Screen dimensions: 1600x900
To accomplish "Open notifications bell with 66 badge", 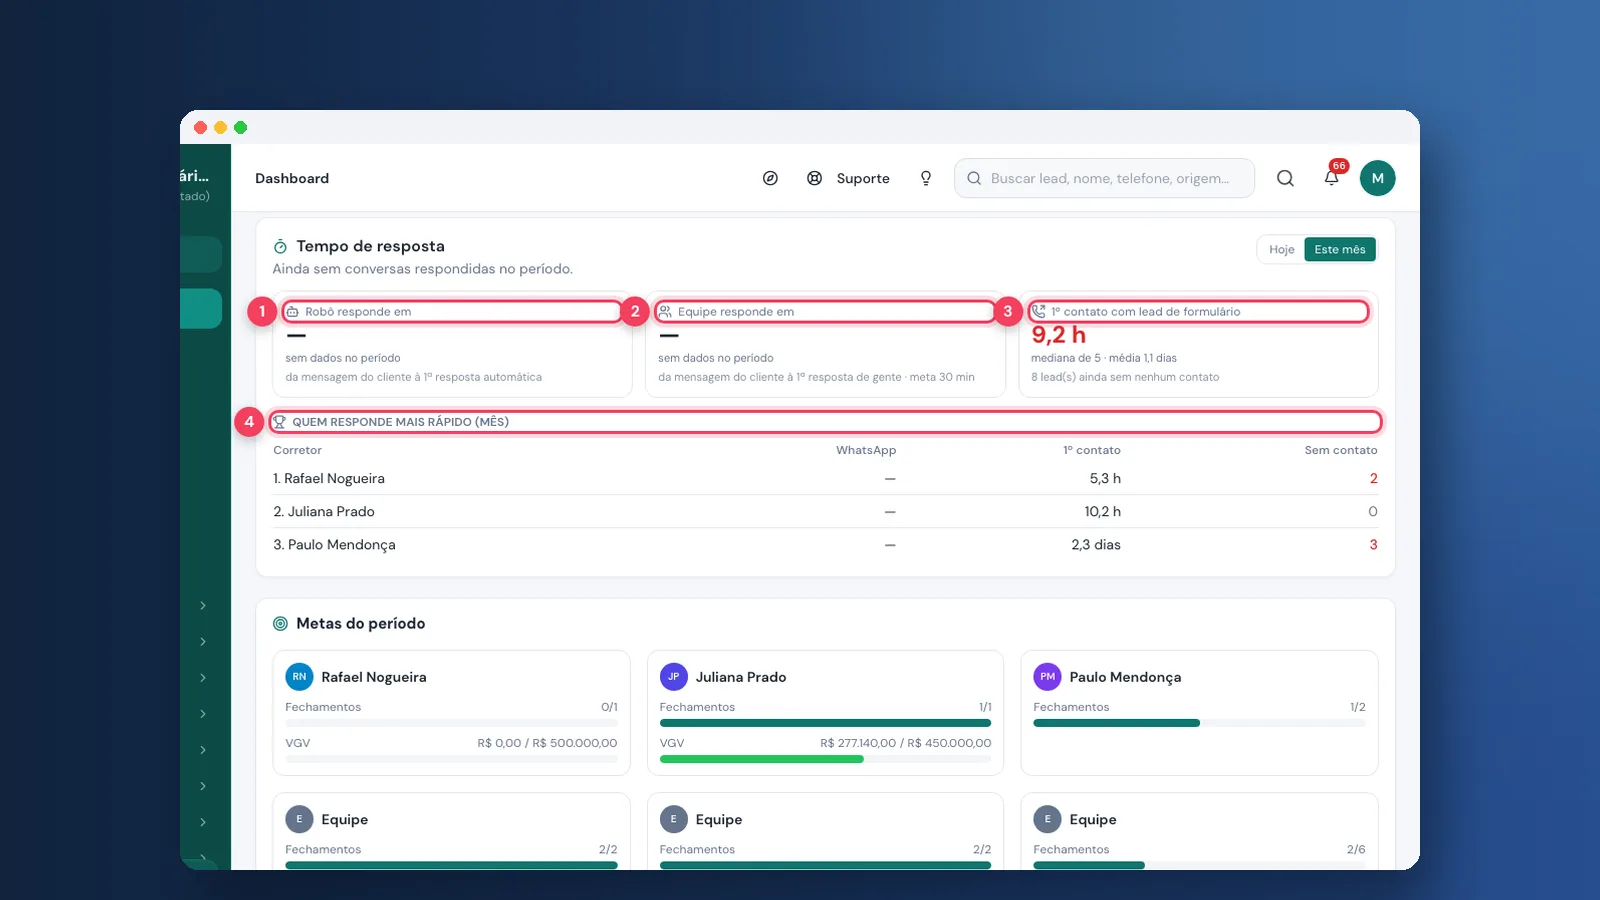I will 1332,177.
